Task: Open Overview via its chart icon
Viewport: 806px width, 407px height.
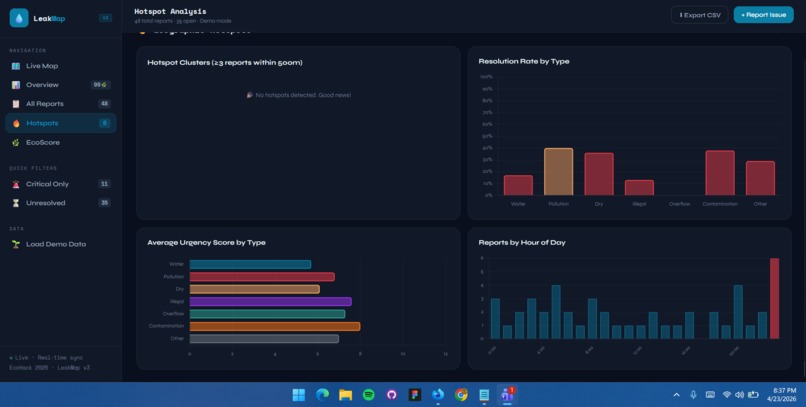Action: pyautogui.click(x=16, y=85)
